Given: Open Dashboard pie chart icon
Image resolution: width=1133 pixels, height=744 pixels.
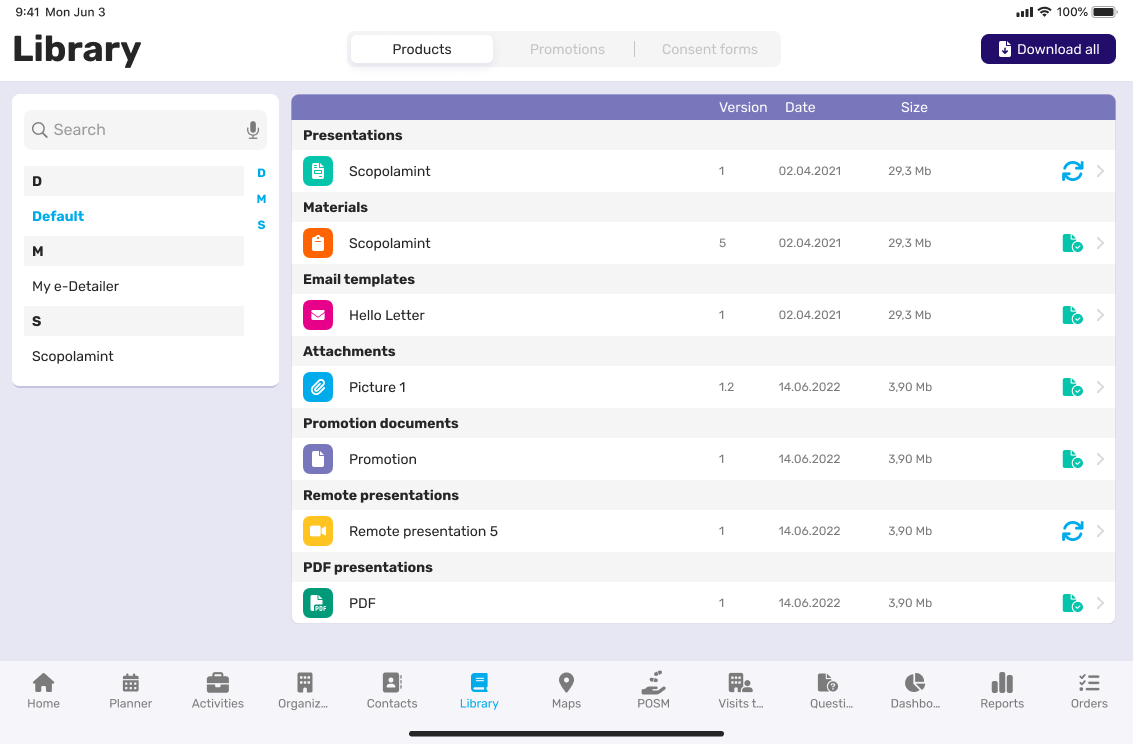Looking at the screenshot, I should [x=914, y=683].
